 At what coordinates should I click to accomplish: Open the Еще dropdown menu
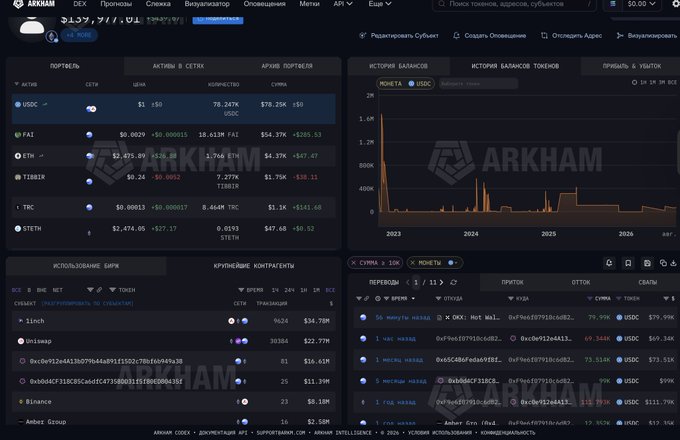click(380, 4)
